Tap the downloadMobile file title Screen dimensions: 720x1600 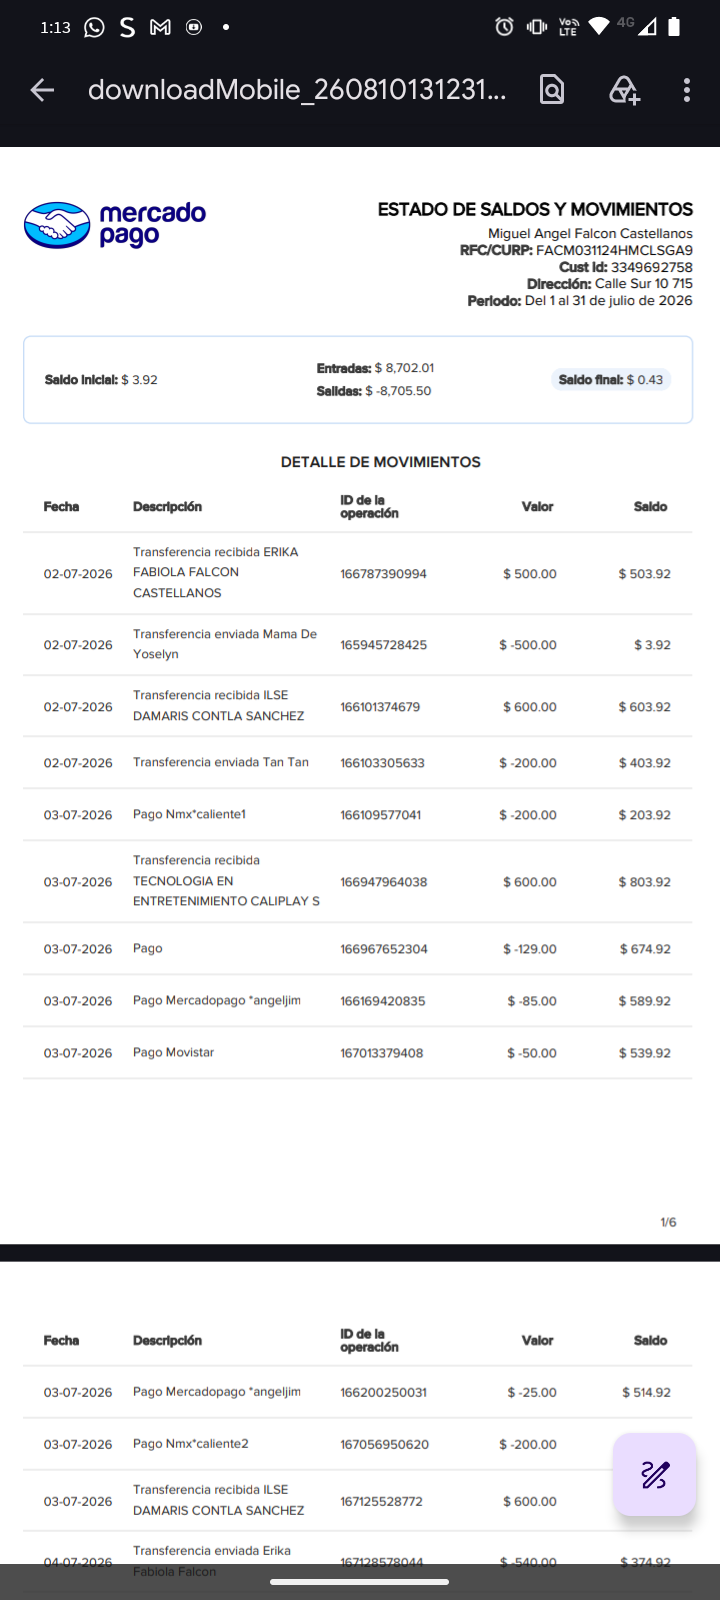(x=297, y=90)
